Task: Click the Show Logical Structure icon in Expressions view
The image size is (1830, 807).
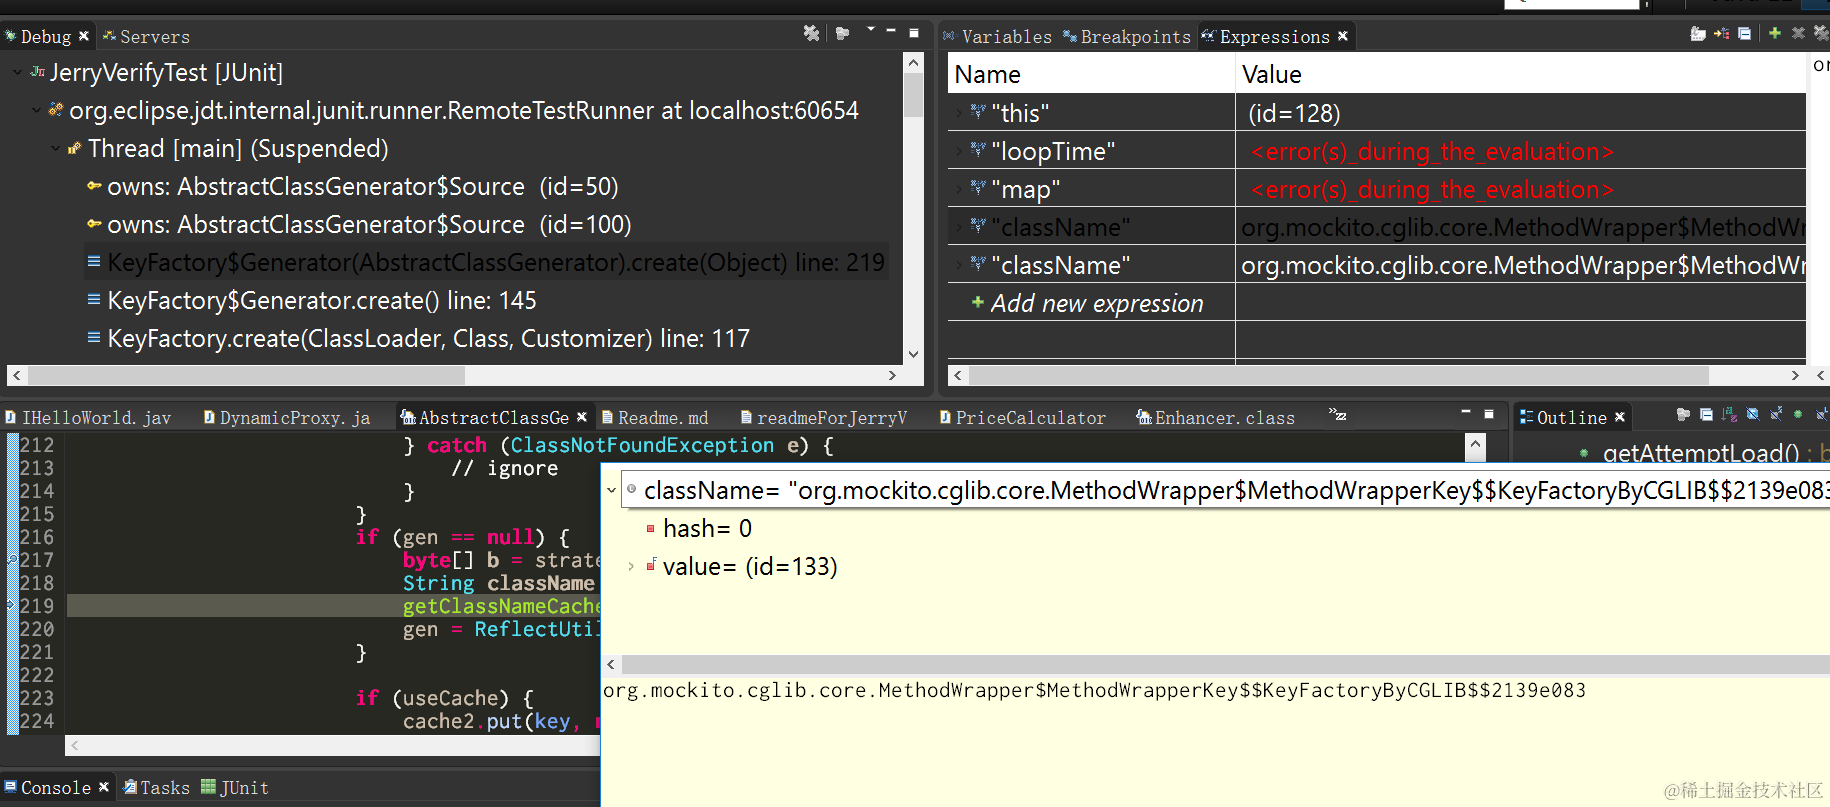Action: point(1721,33)
